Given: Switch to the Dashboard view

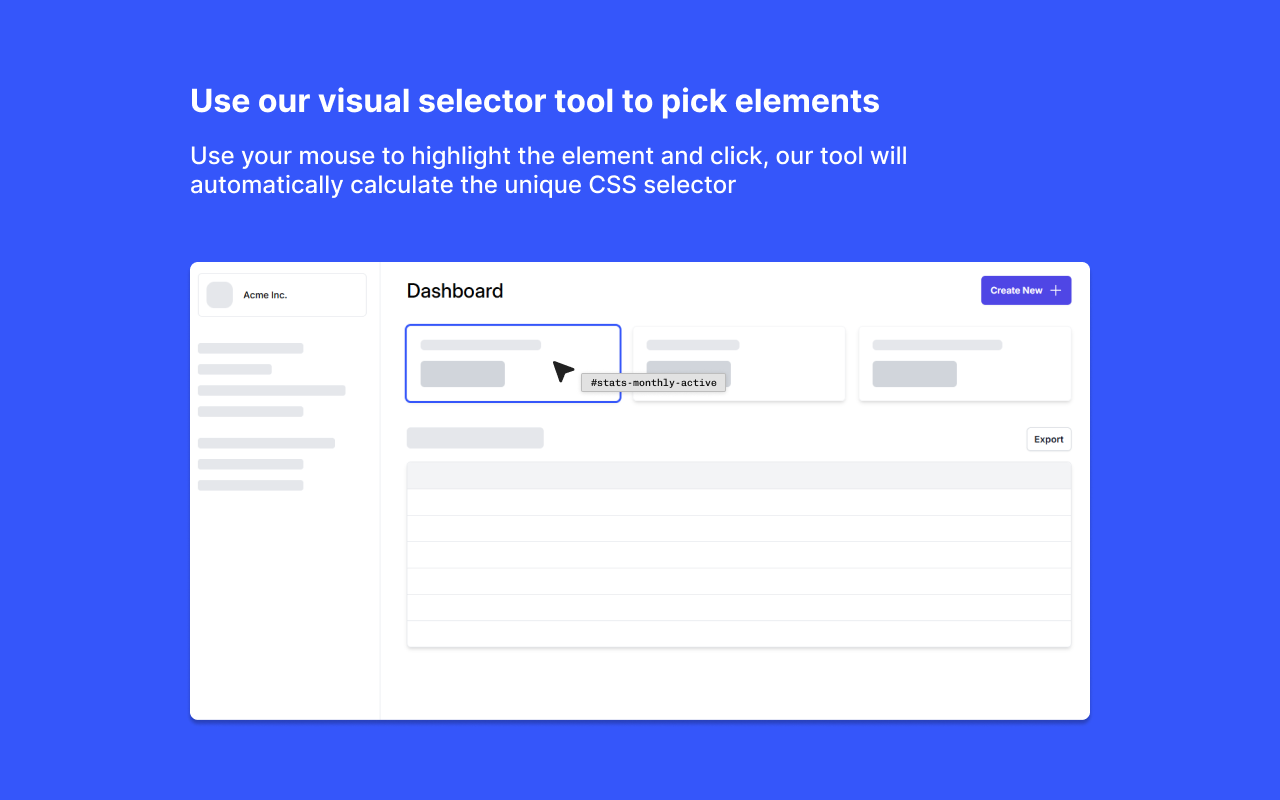Looking at the screenshot, I should pyautogui.click(x=455, y=291).
